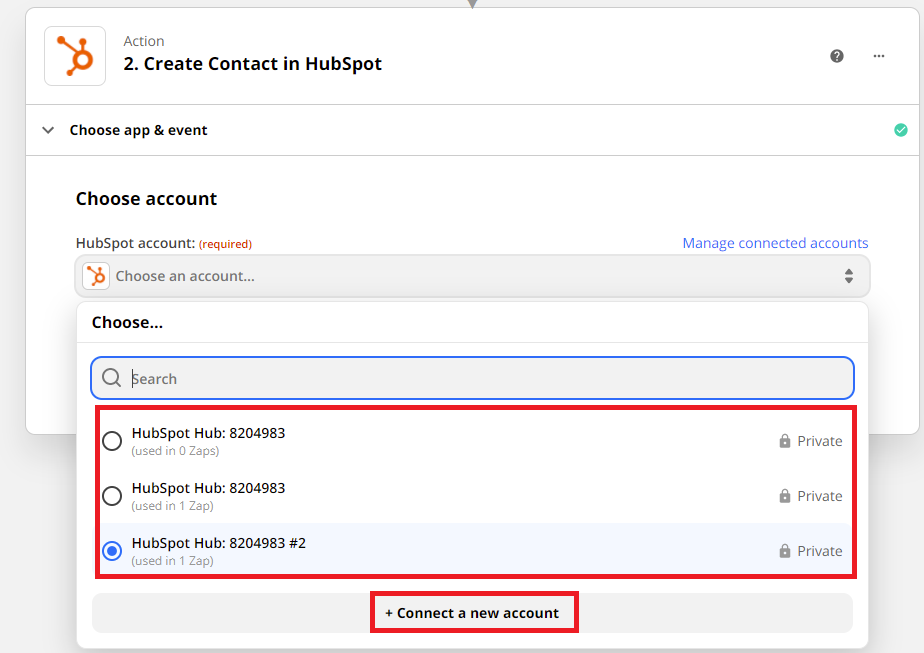Image resolution: width=924 pixels, height=653 pixels.
Task: Click the 'HubSpot account: (required)' label
Action: 164,243
